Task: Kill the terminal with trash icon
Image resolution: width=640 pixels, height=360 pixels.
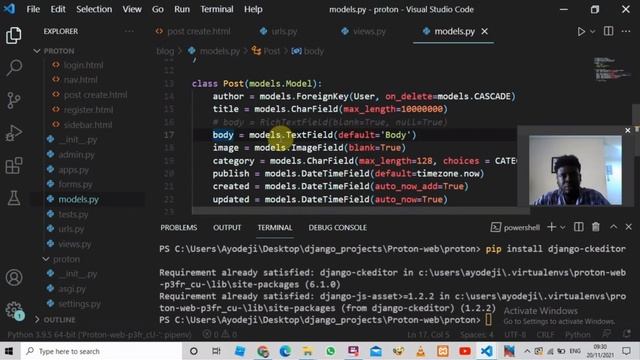Action: (x=596, y=227)
